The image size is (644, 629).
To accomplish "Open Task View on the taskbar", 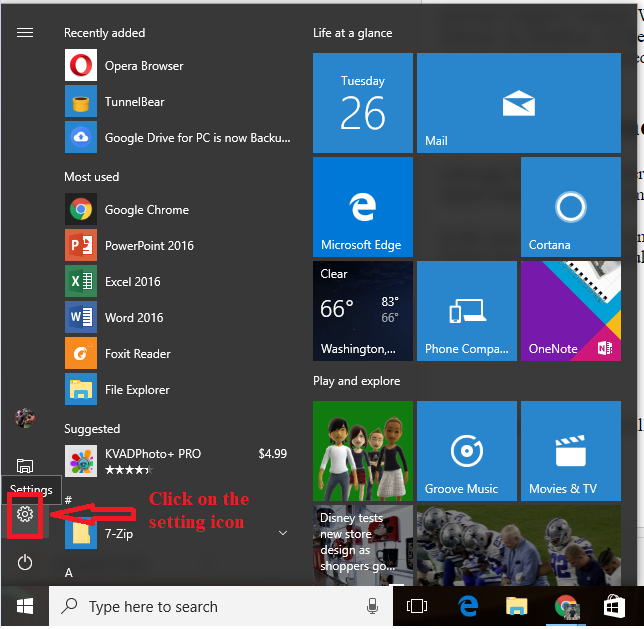I will tap(416, 606).
